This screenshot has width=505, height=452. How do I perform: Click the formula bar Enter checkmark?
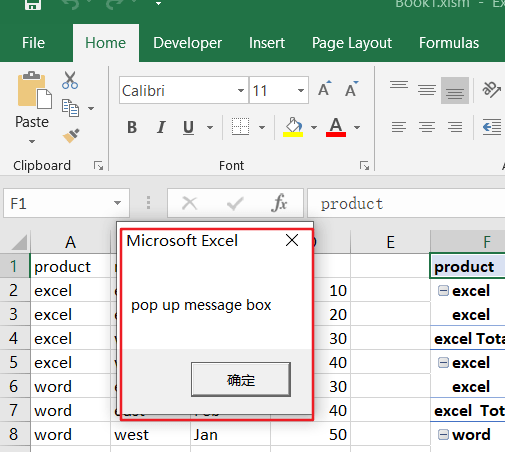coord(235,203)
